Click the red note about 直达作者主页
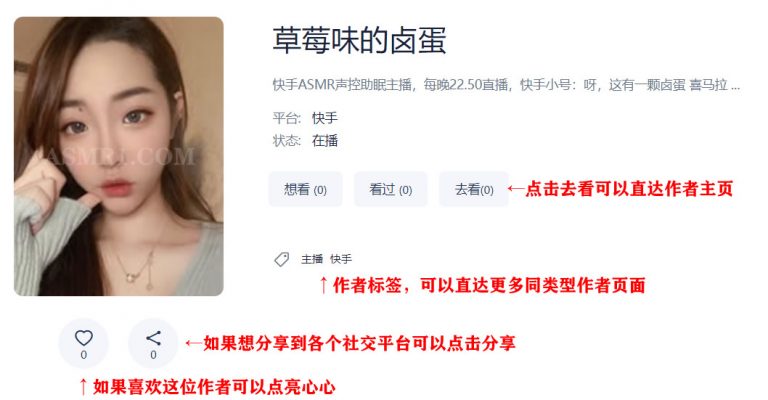 pos(621,188)
